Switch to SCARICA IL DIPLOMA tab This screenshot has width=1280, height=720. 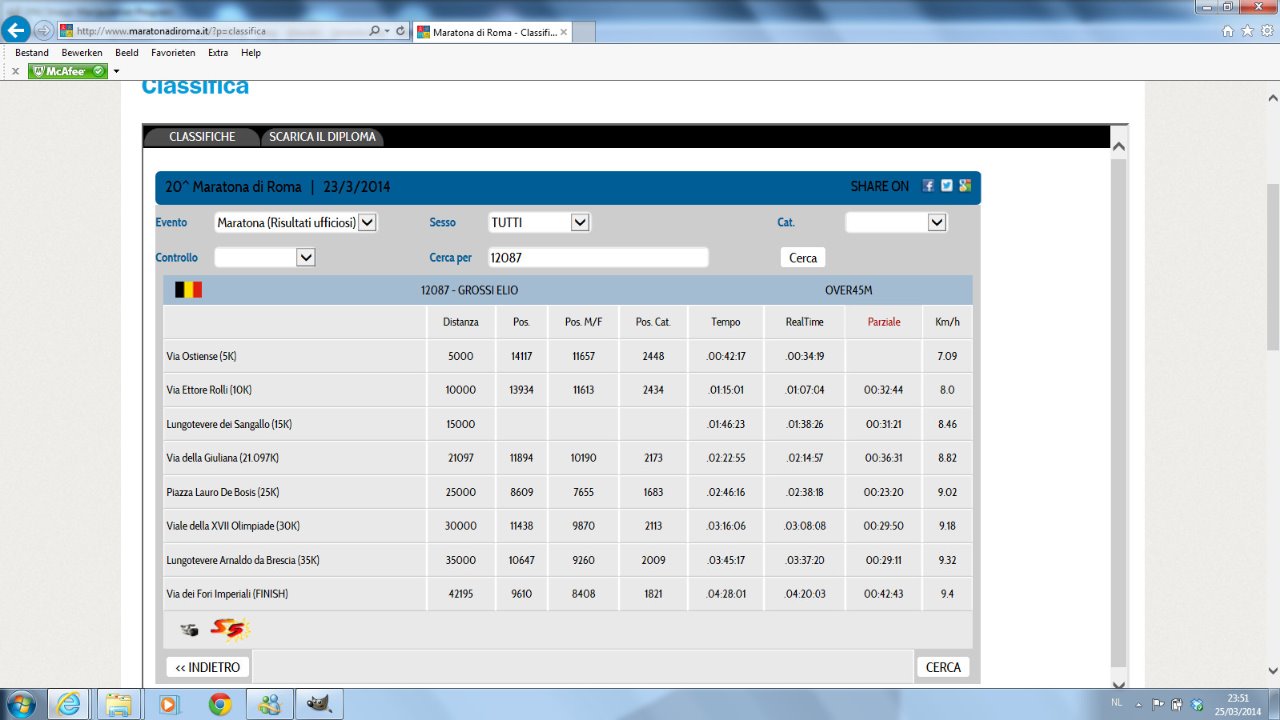322,137
